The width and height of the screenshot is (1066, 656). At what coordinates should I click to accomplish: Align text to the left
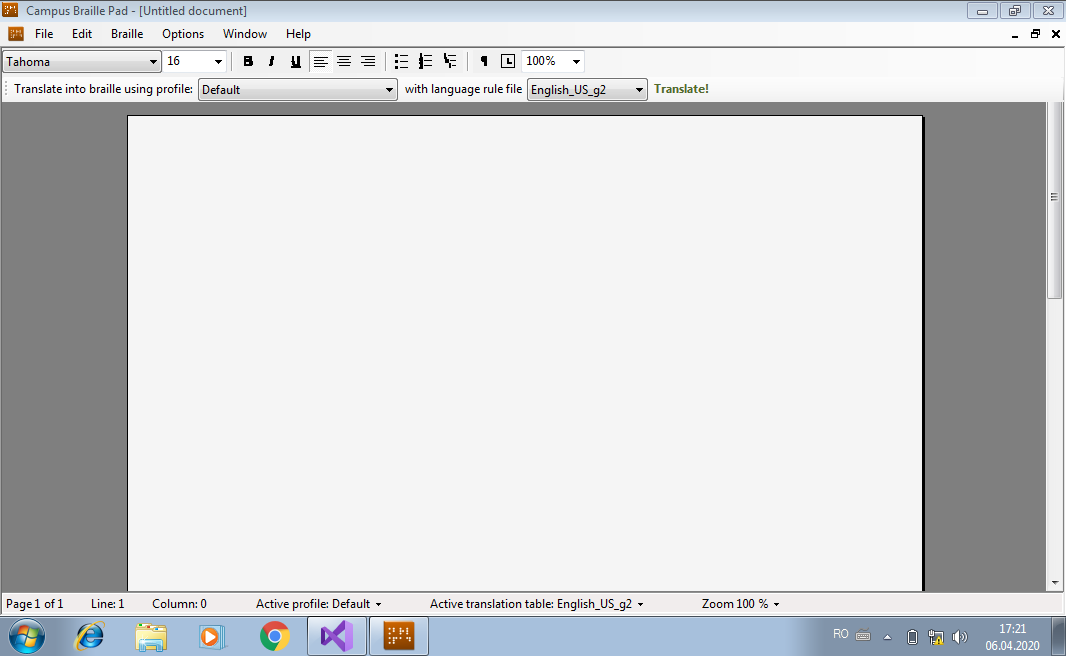(x=320, y=62)
